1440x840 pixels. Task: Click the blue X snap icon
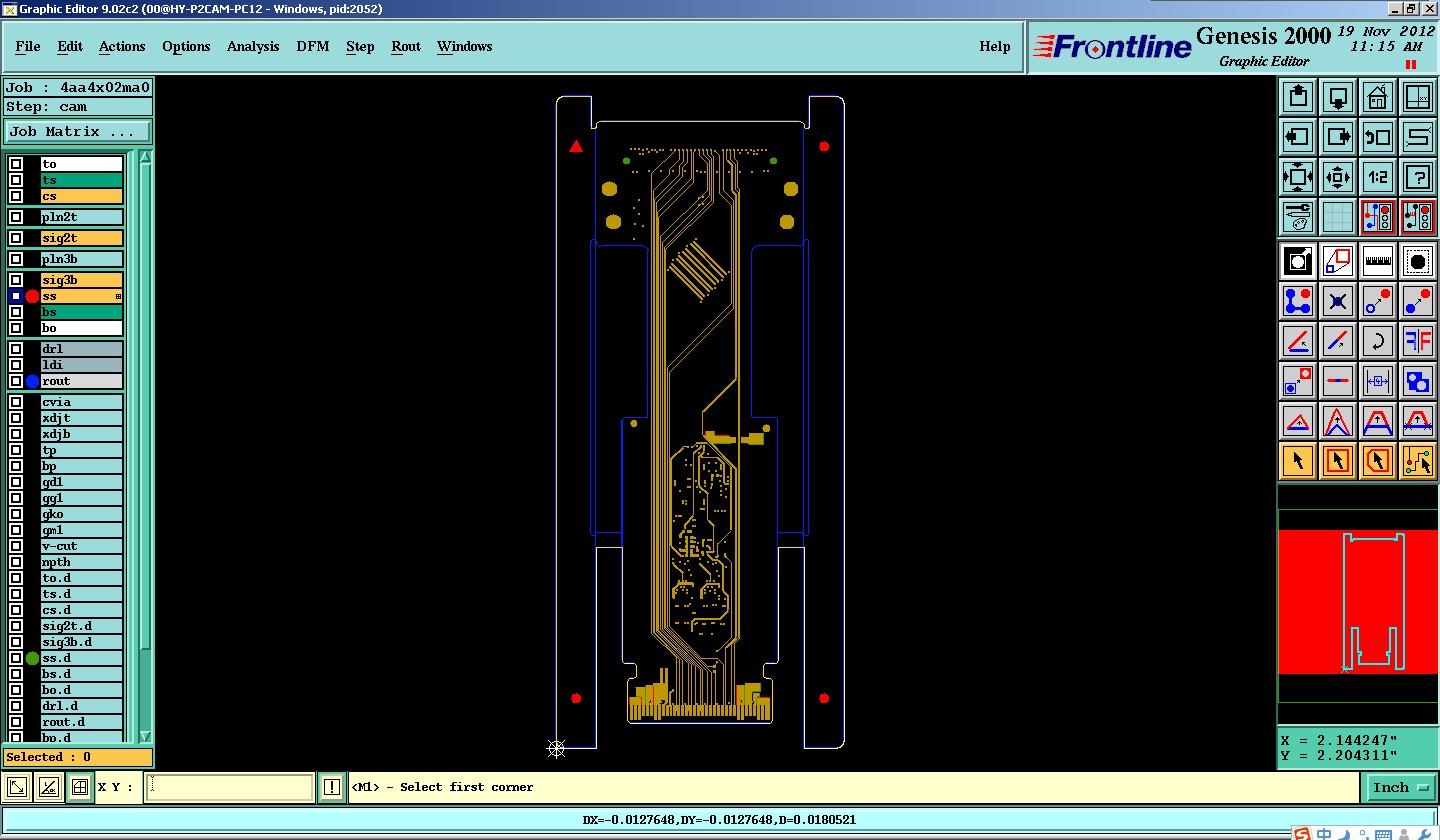point(1338,301)
